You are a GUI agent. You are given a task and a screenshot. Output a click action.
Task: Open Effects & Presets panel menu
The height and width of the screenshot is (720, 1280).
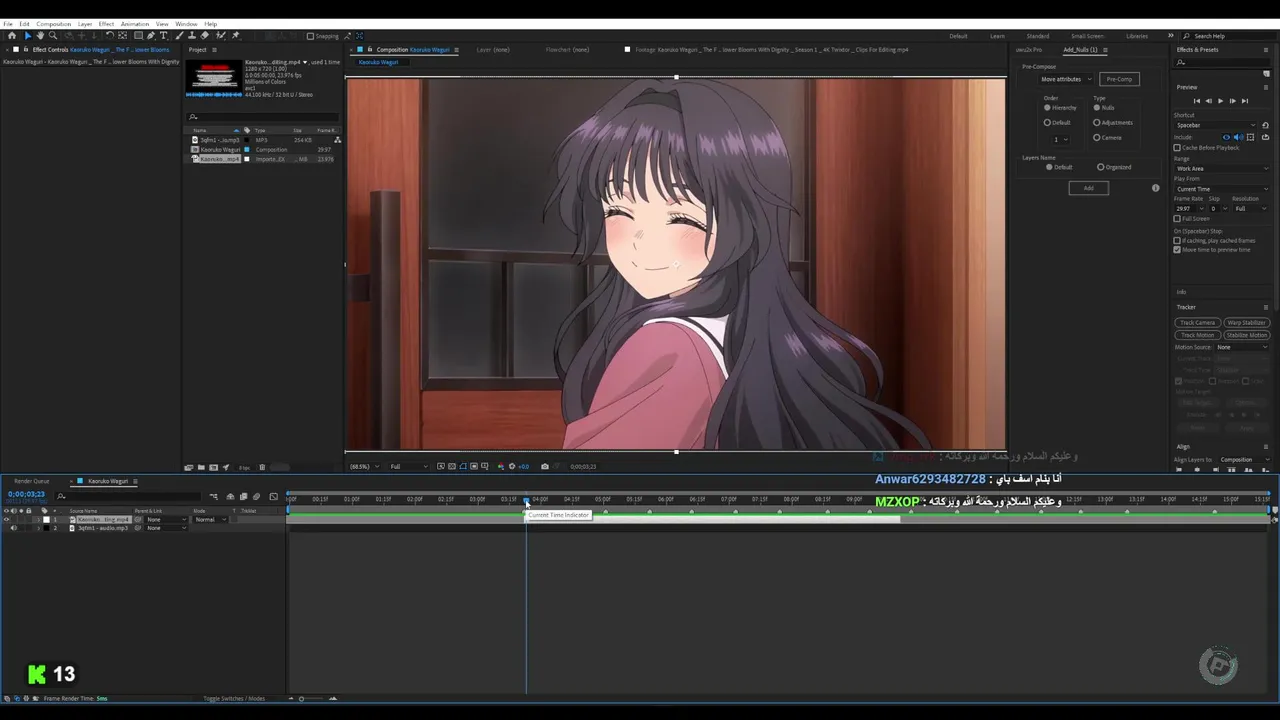tap(1266, 49)
